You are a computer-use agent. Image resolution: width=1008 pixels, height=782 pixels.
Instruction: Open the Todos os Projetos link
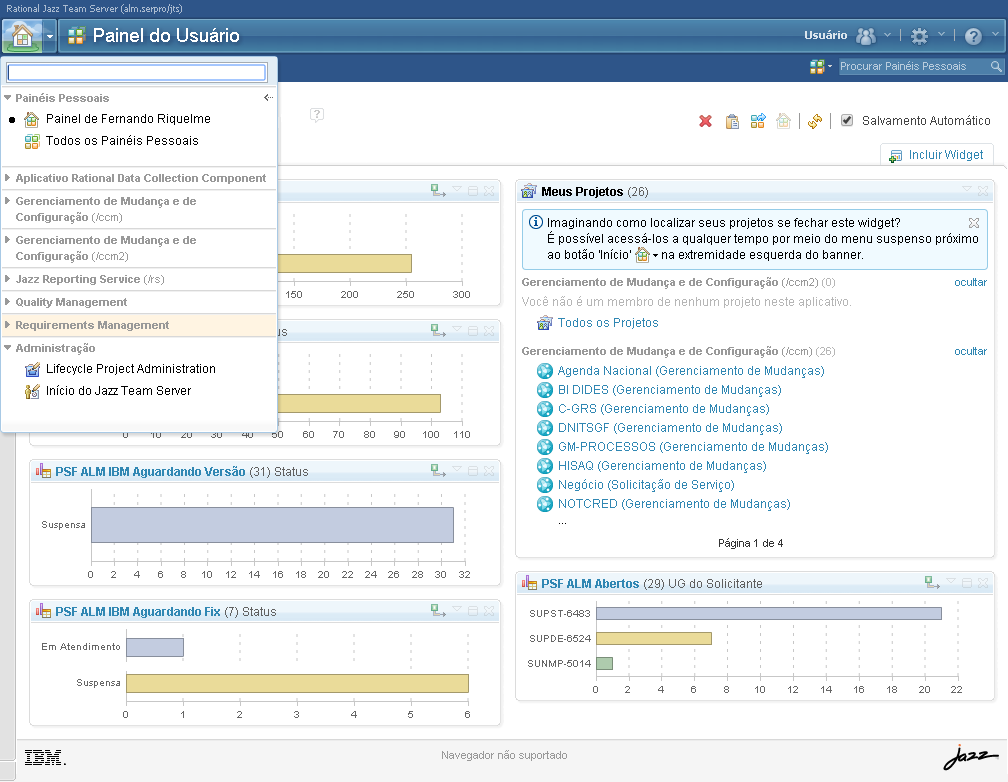click(608, 323)
